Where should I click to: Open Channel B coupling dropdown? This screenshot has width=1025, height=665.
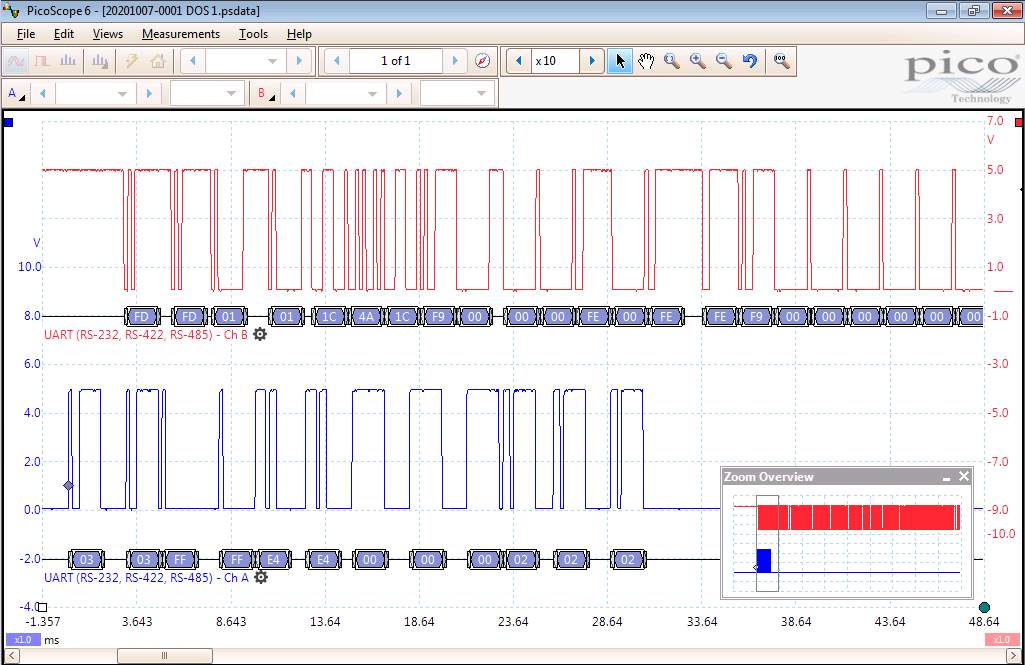pos(457,94)
